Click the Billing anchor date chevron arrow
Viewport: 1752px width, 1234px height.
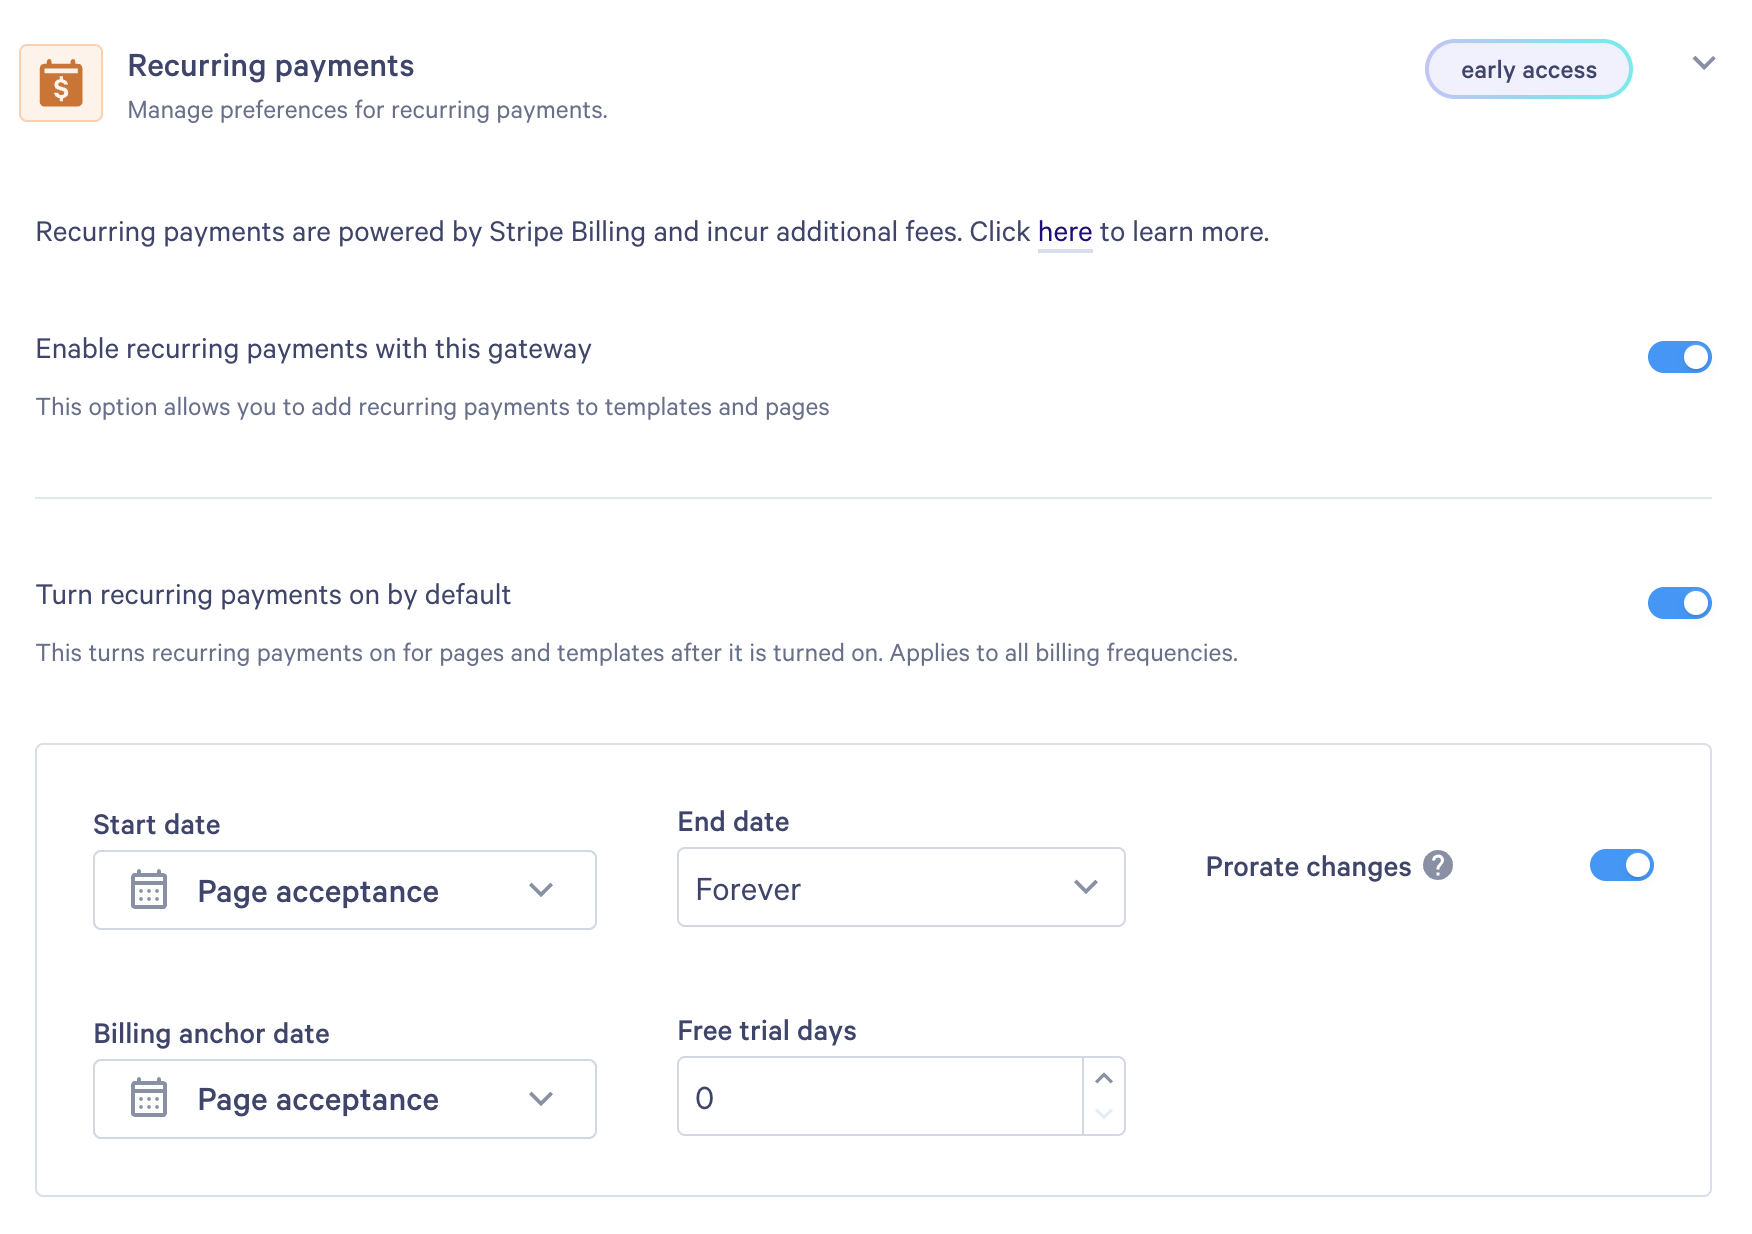pos(541,1099)
